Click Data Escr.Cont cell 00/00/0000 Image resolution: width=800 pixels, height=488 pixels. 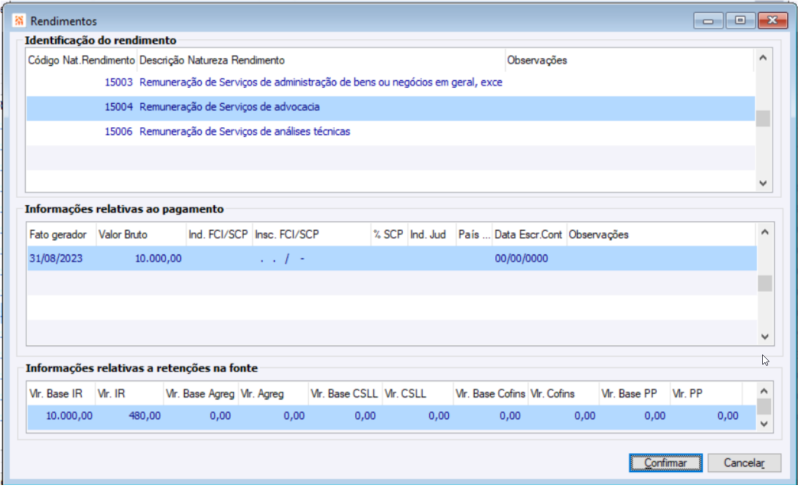click(x=521, y=259)
